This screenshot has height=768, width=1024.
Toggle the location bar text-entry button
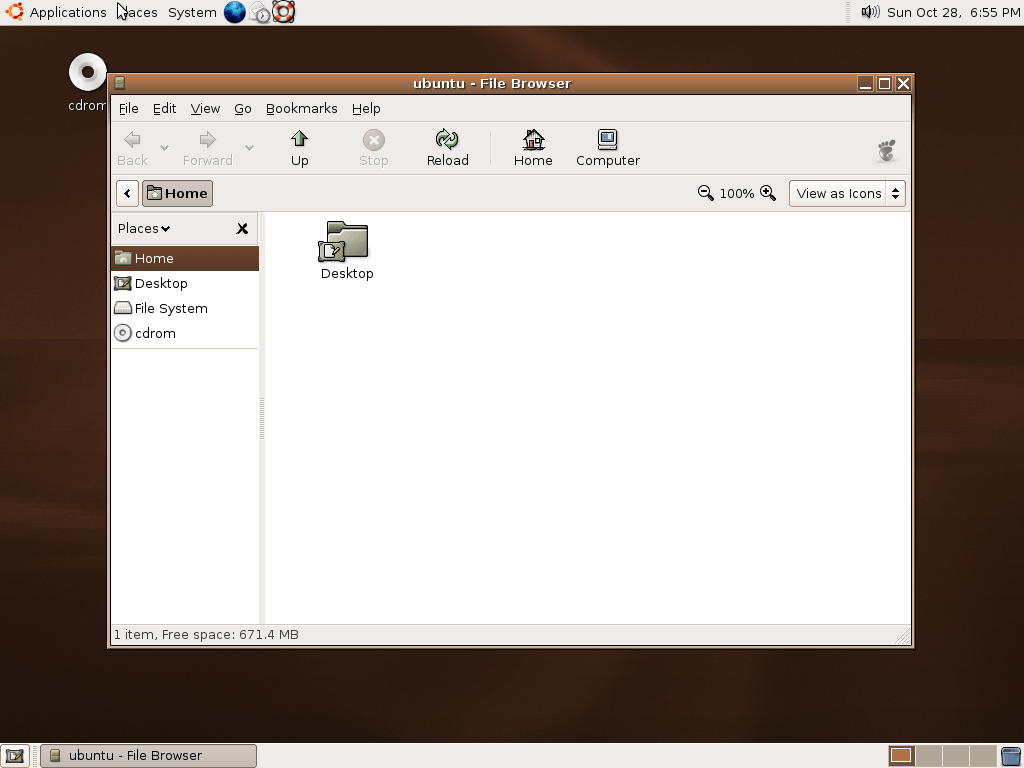tap(127, 193)
